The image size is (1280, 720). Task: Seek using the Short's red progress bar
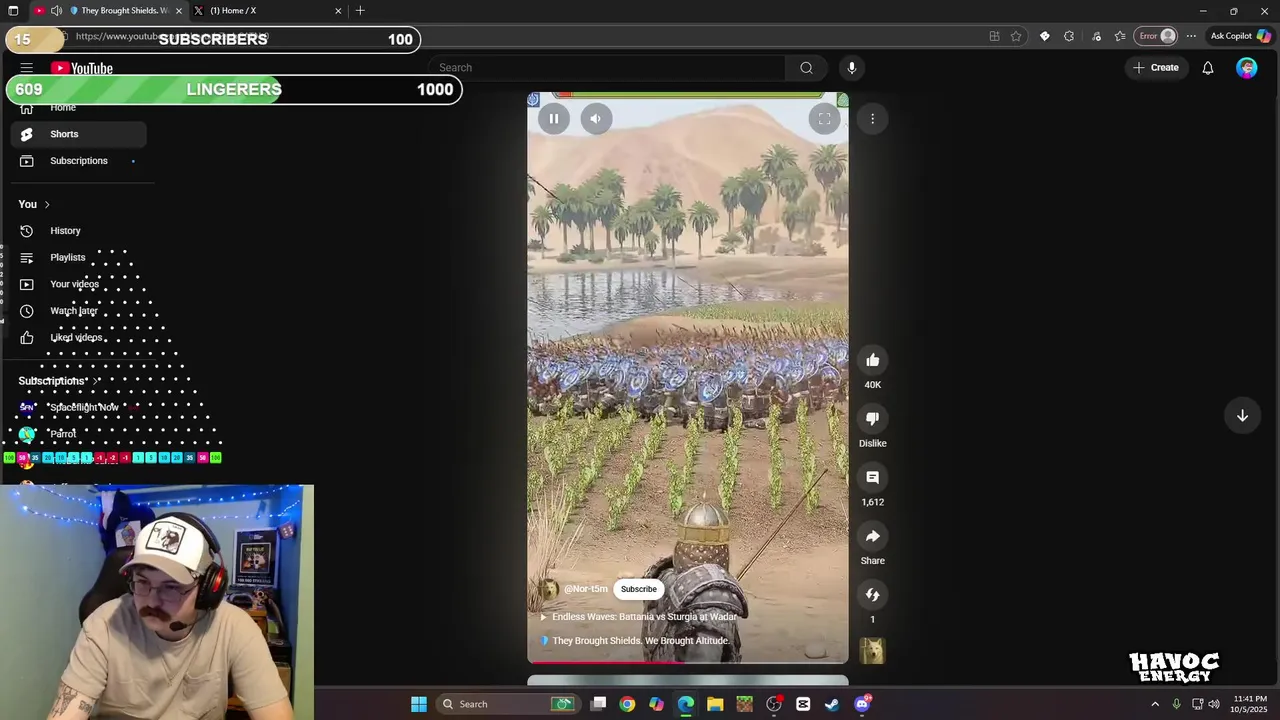(688, 662)
